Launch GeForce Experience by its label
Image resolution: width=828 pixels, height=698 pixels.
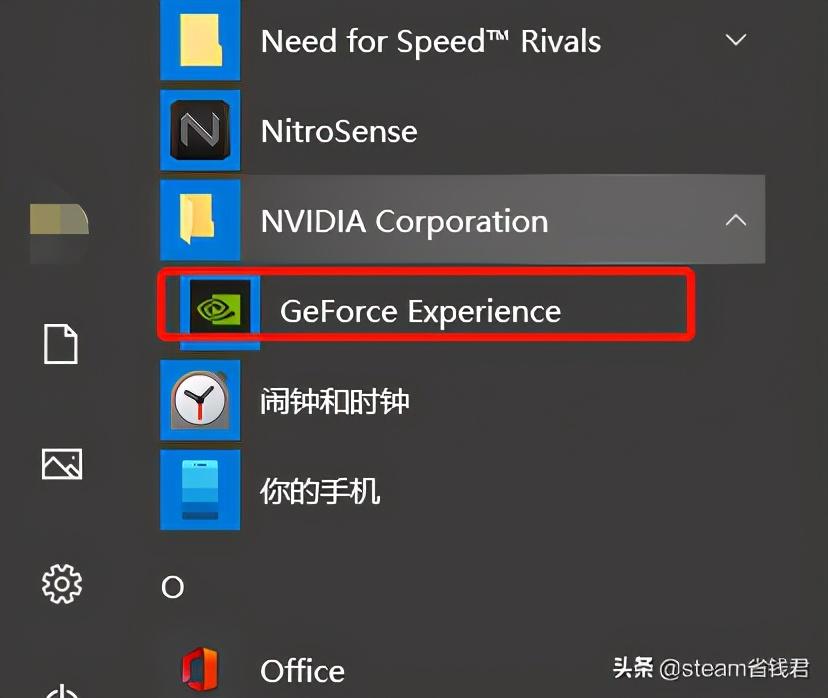pos(420,311)
